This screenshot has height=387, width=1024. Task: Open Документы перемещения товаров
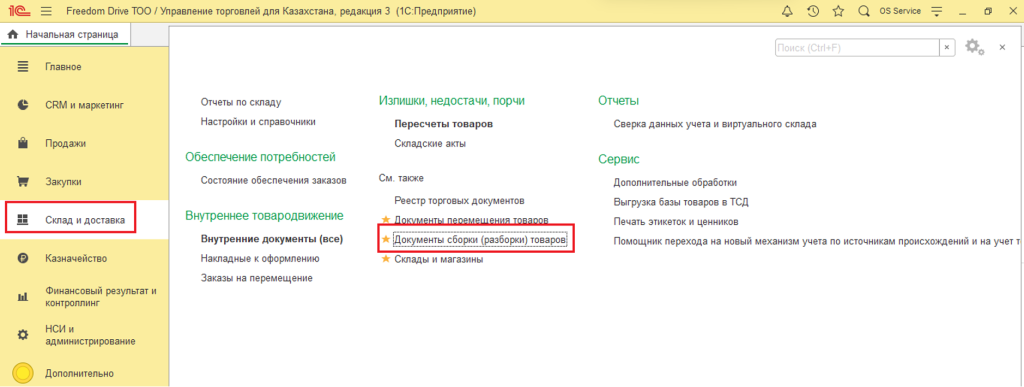tap(472, 220)
